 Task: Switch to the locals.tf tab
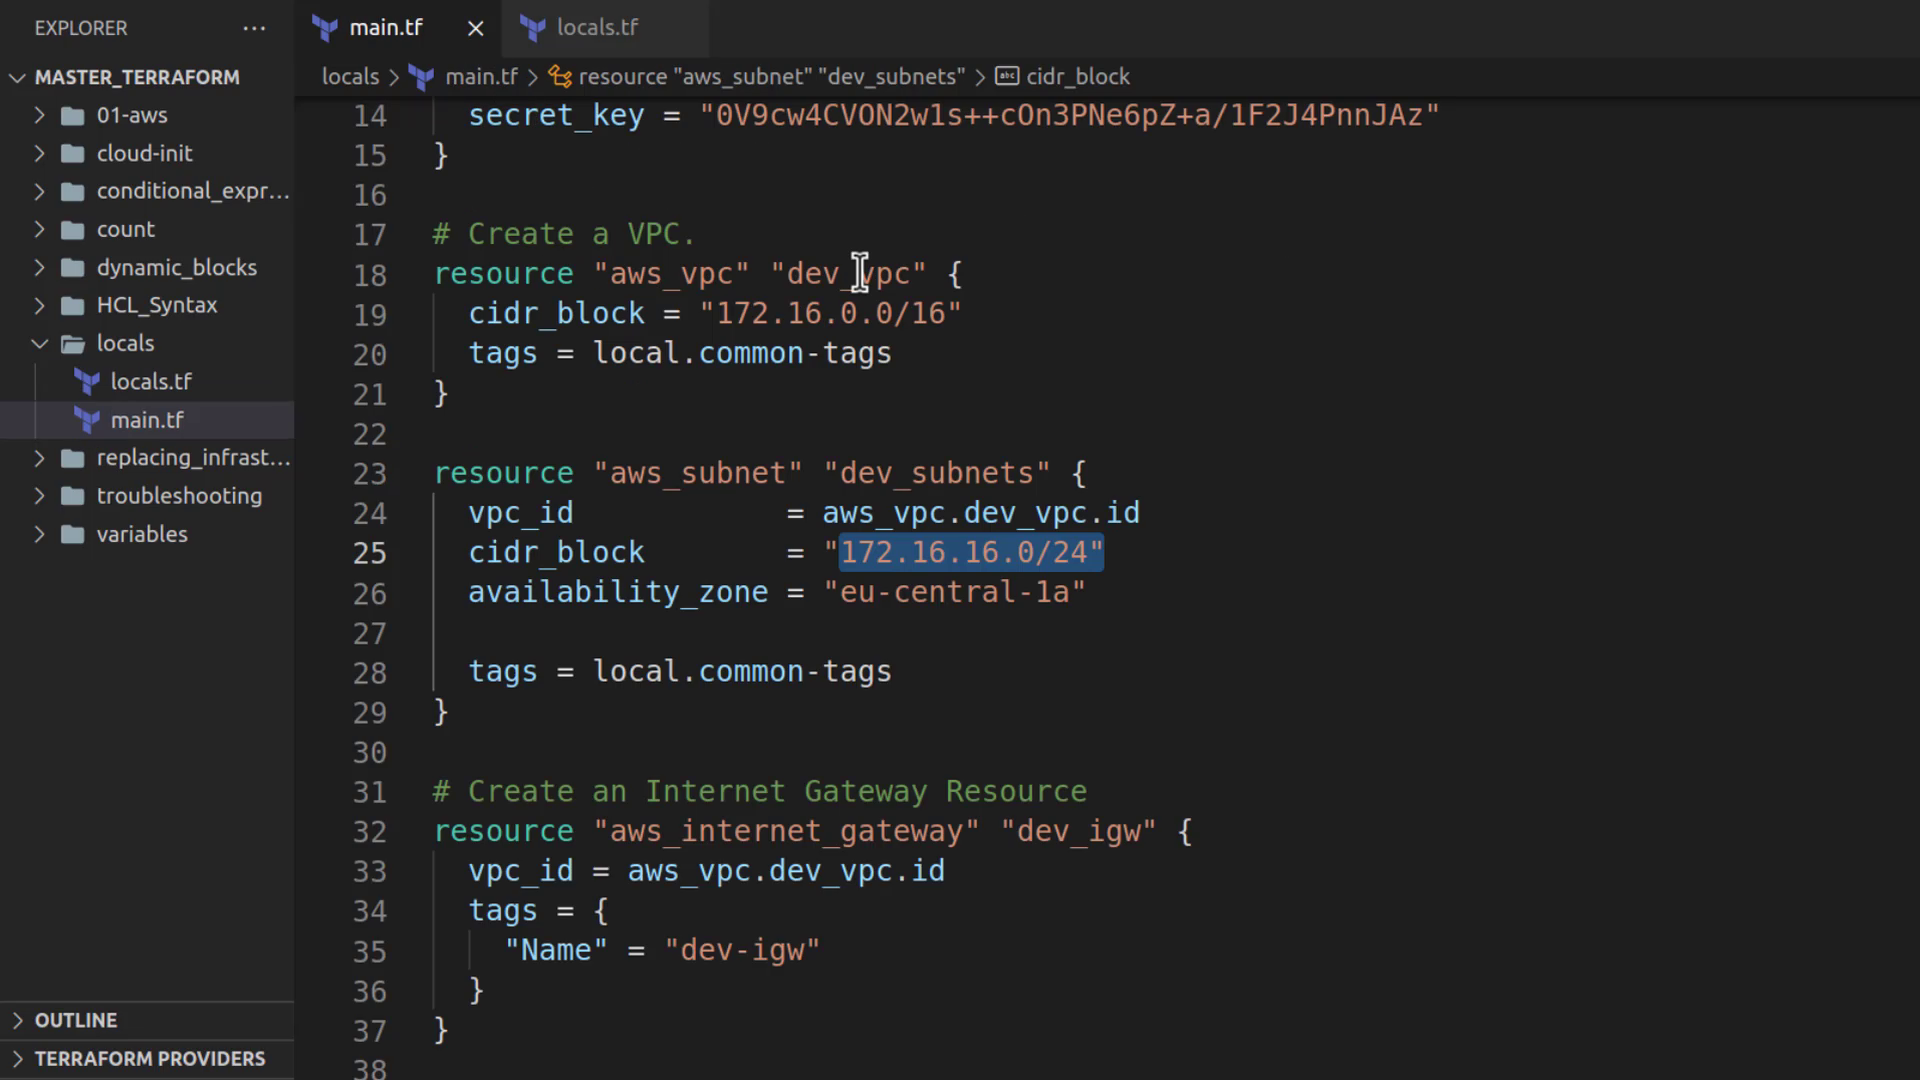[597, 28]
